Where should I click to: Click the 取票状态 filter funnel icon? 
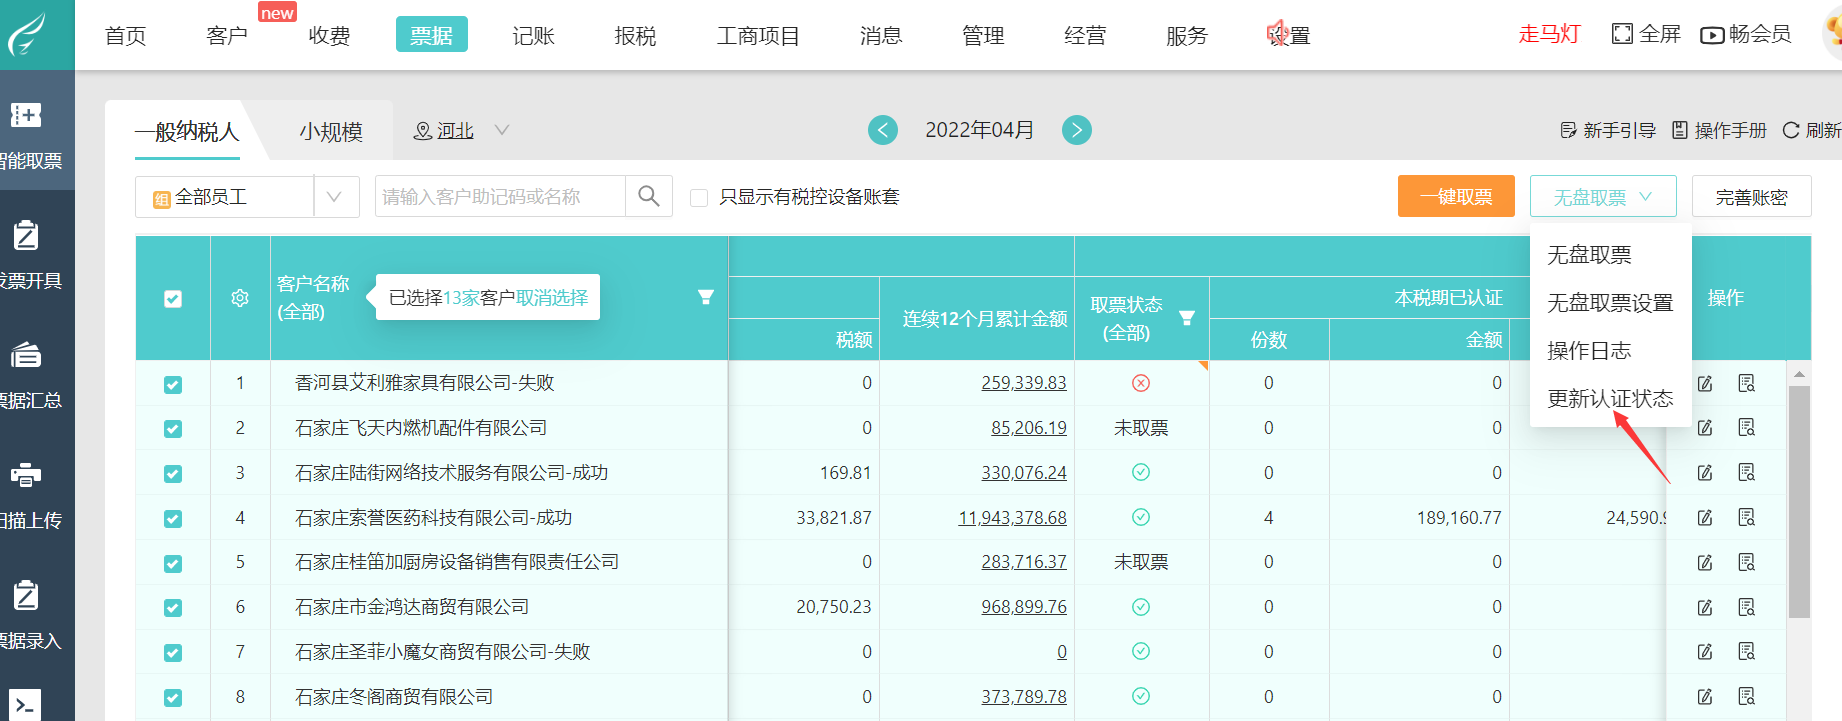tap(1187, 318)
